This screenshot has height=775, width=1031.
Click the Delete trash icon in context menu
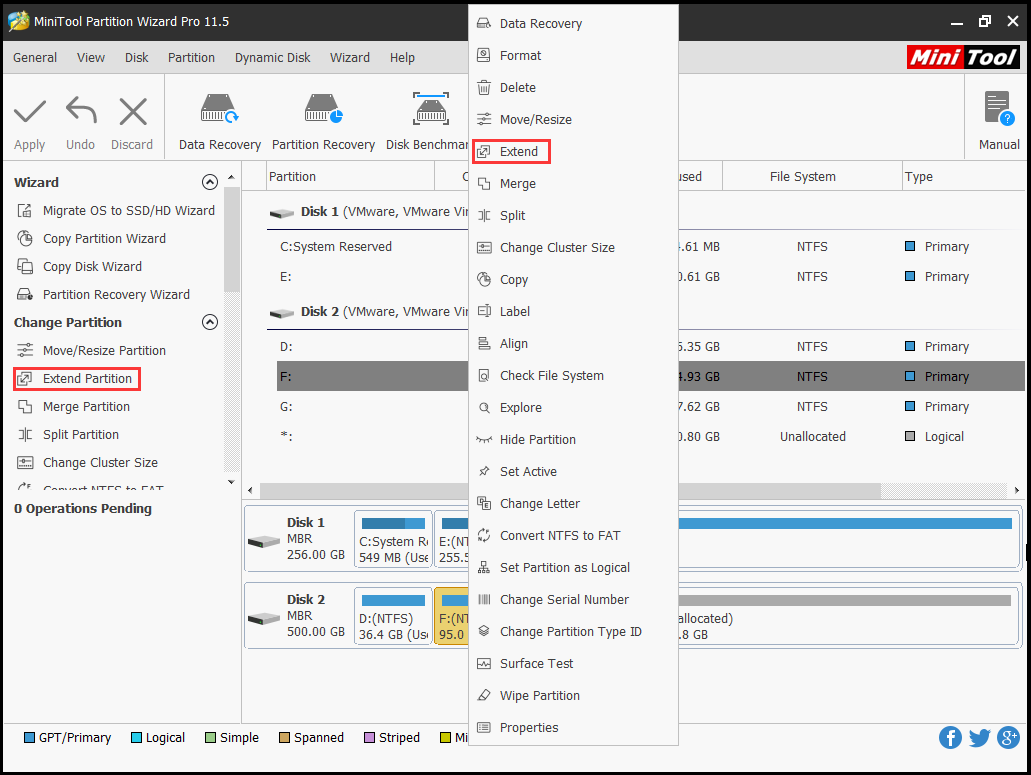(484, 87)
